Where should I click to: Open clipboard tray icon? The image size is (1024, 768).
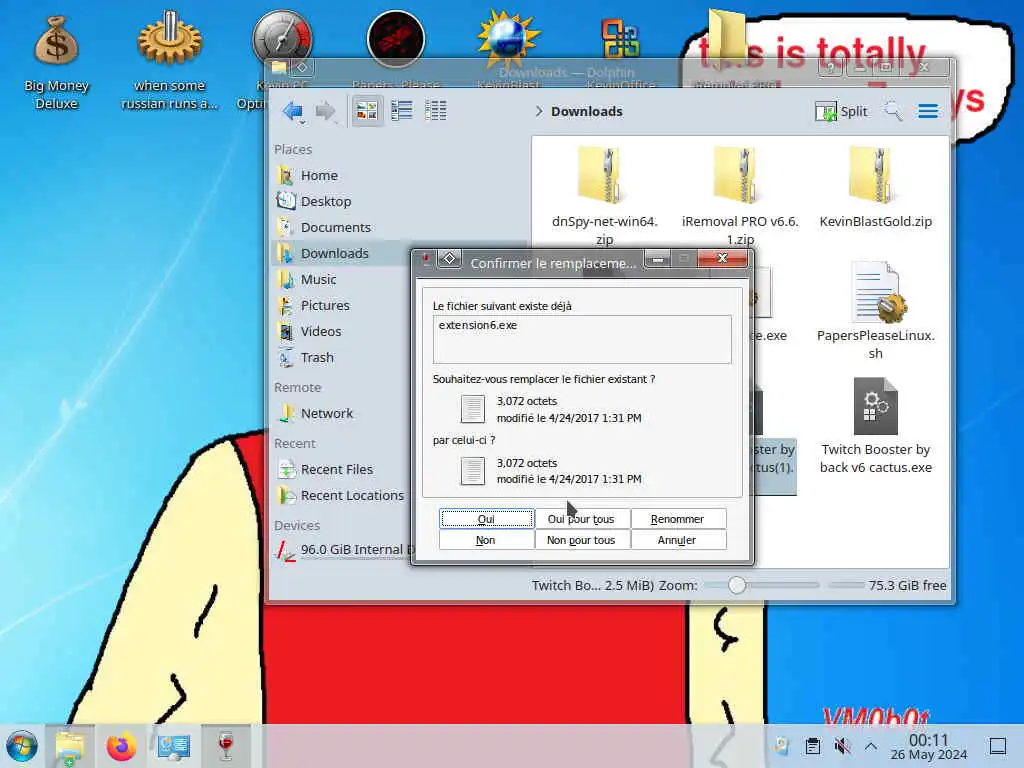812,746
